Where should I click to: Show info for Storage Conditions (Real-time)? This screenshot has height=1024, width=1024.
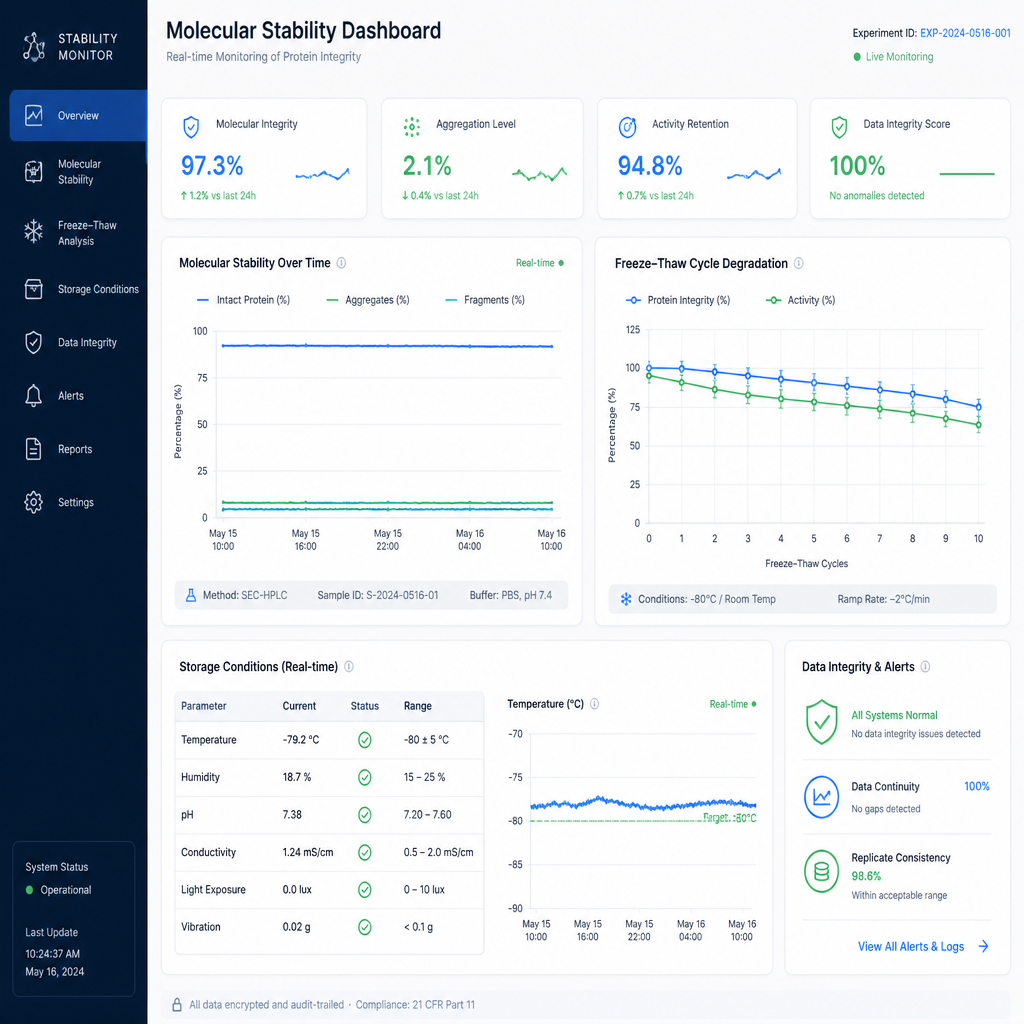(x=349, y=667)
